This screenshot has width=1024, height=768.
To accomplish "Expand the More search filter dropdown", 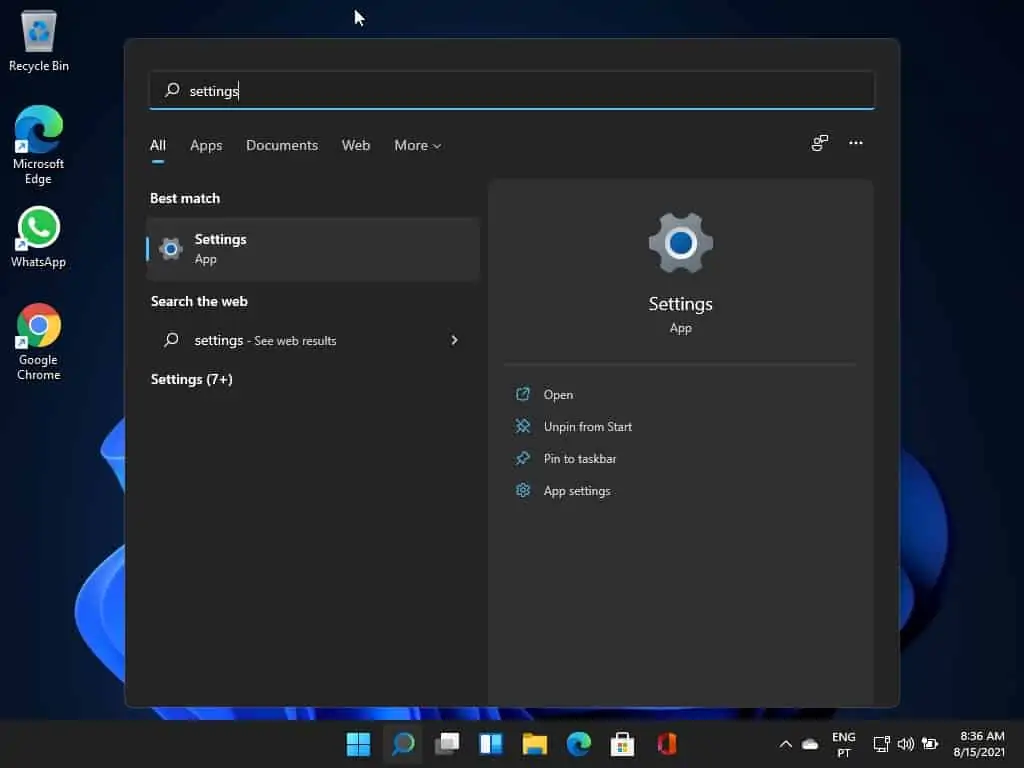I will tap(417, 145).
